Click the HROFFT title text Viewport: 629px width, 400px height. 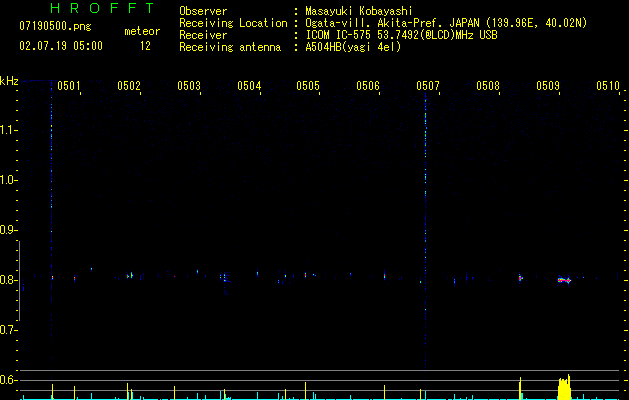pos(102,8)
